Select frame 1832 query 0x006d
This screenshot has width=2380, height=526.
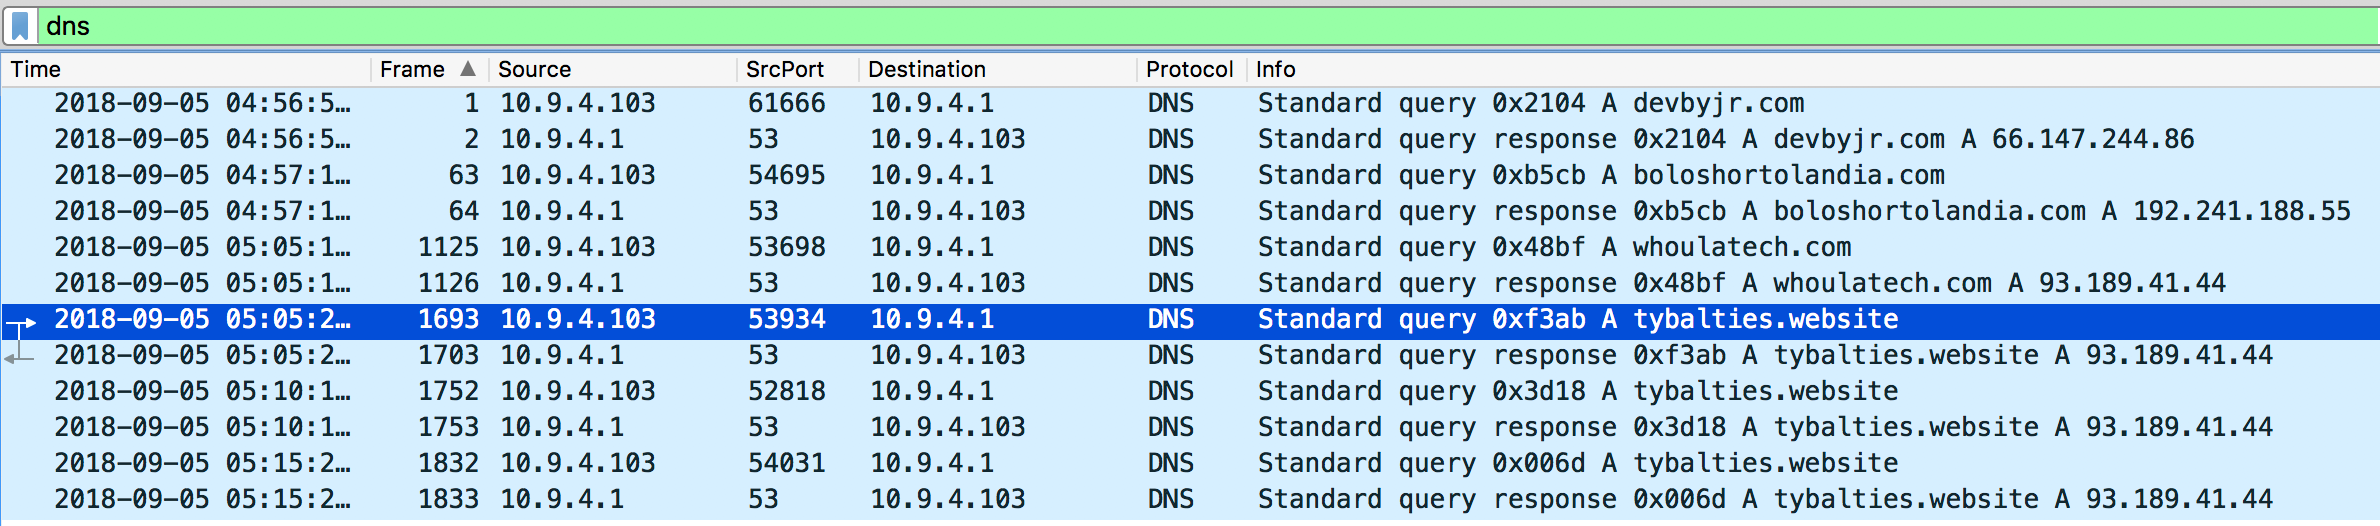click(1190, 463)
